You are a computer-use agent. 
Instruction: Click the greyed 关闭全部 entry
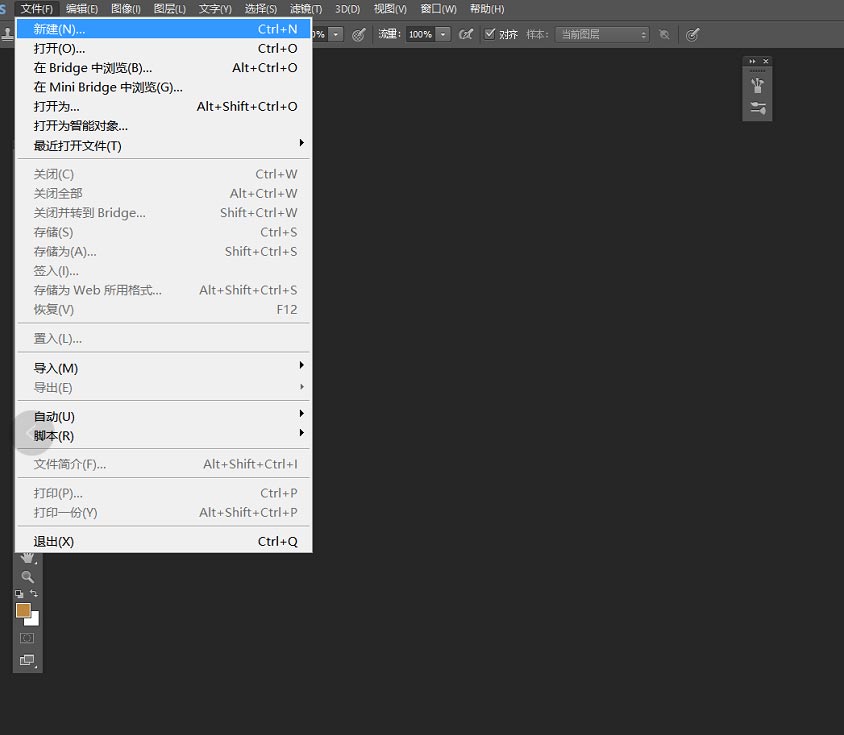tap(164, 193)
